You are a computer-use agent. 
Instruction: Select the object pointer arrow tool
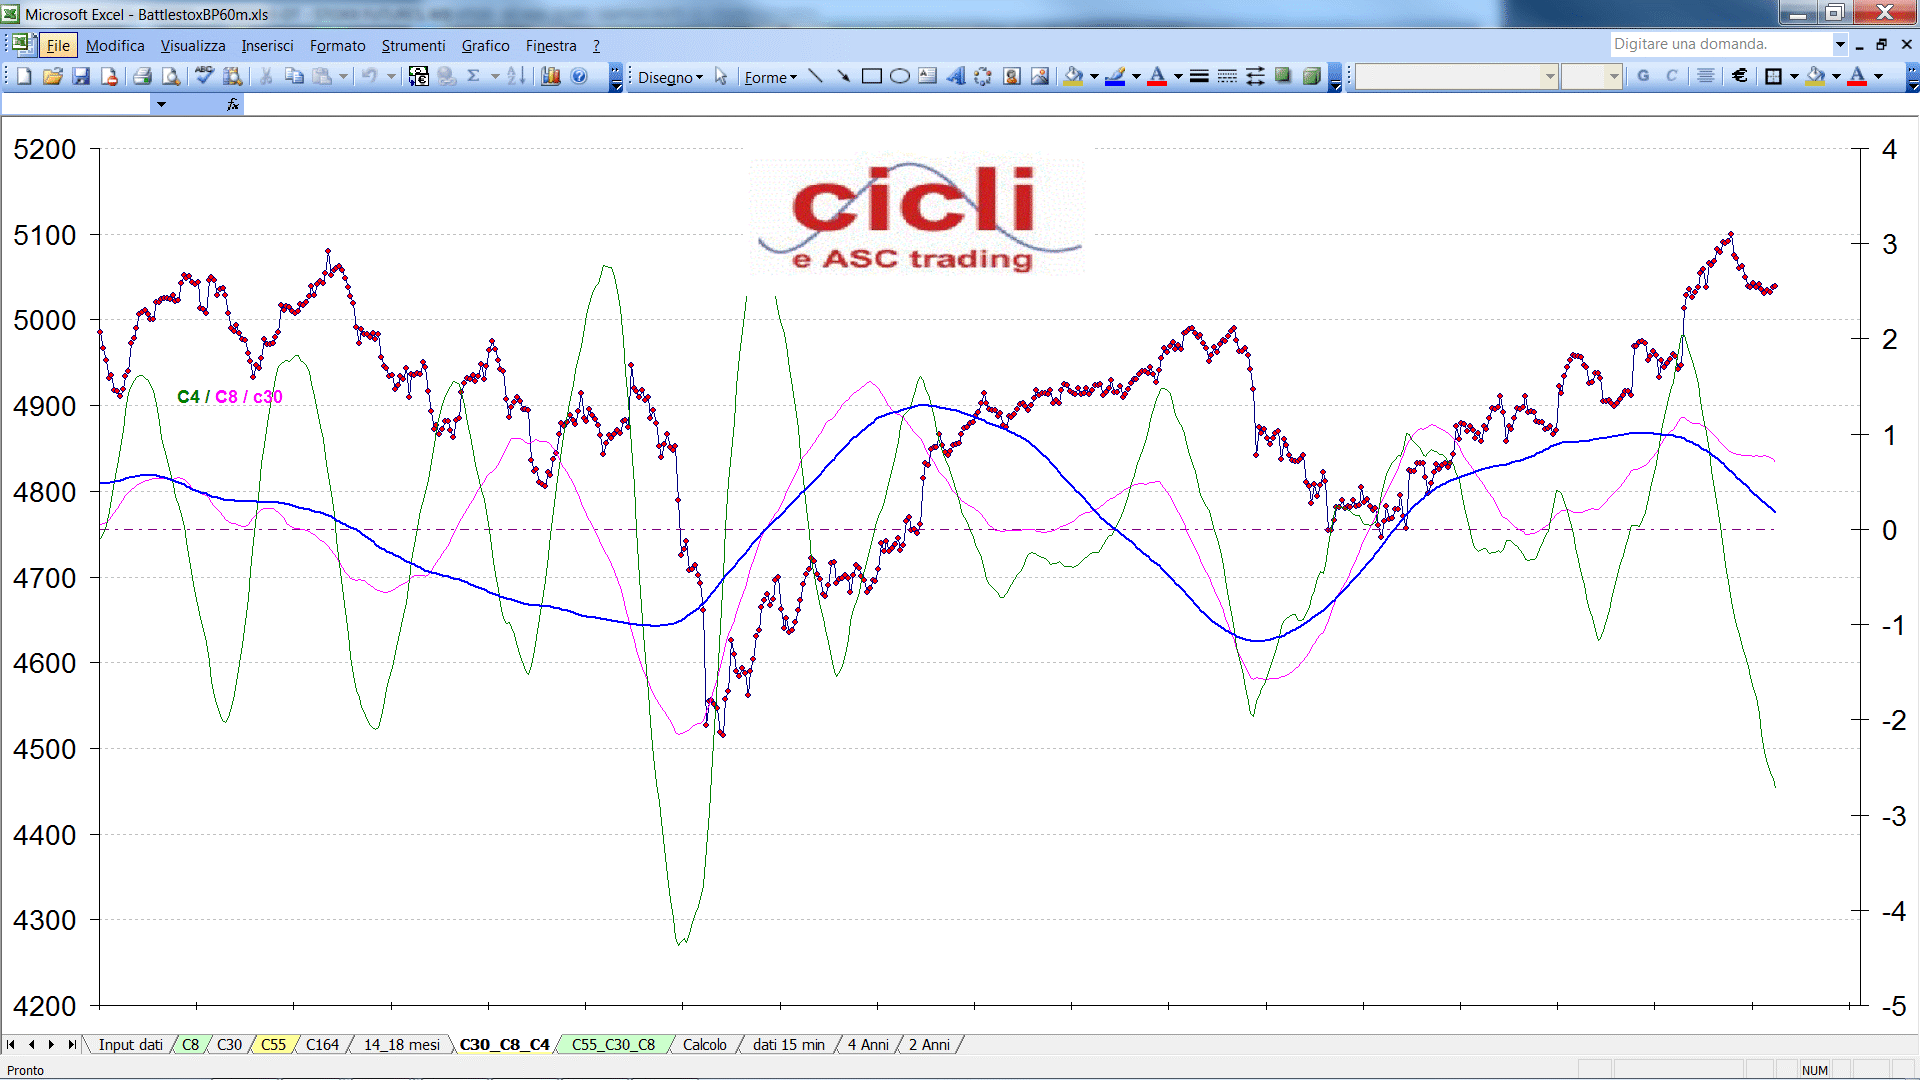tap(721, 76)
